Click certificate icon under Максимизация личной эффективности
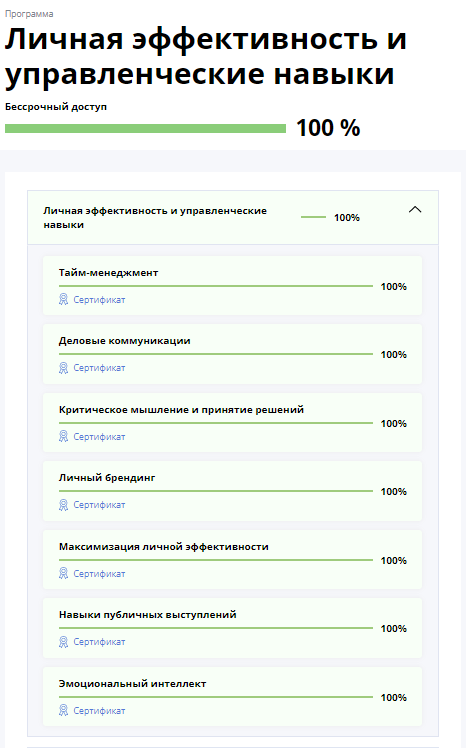Viewport: 466px width, 748px height. pos(63,573)
